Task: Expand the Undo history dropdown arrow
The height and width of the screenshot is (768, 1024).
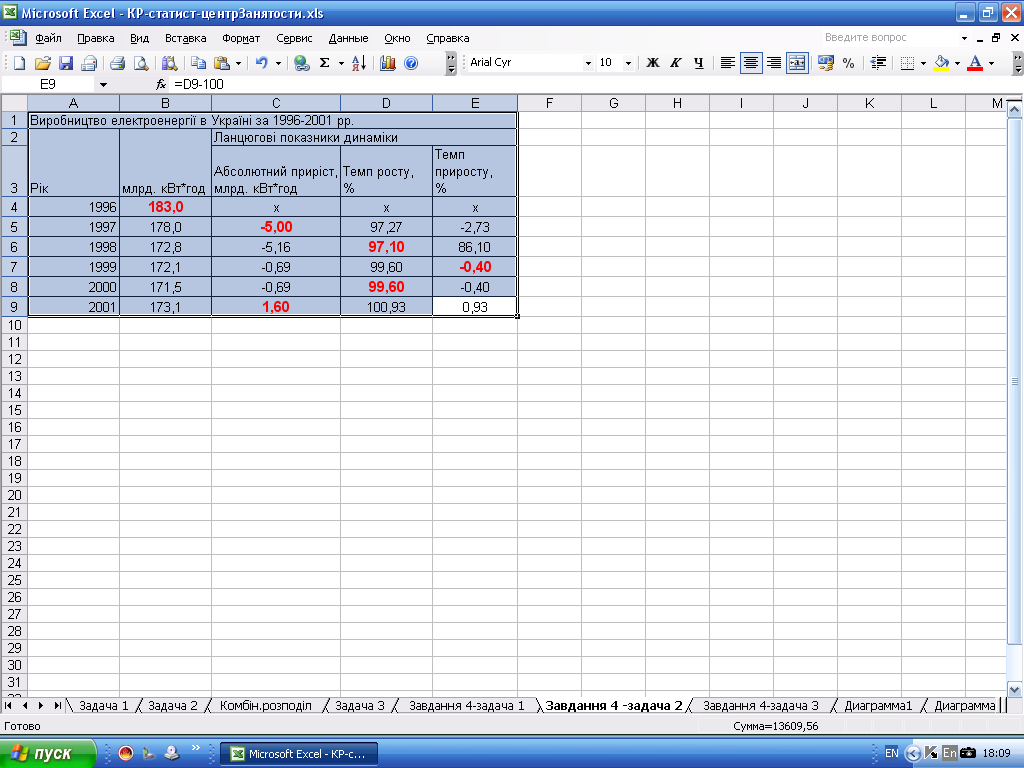Action: coord(278,63)
